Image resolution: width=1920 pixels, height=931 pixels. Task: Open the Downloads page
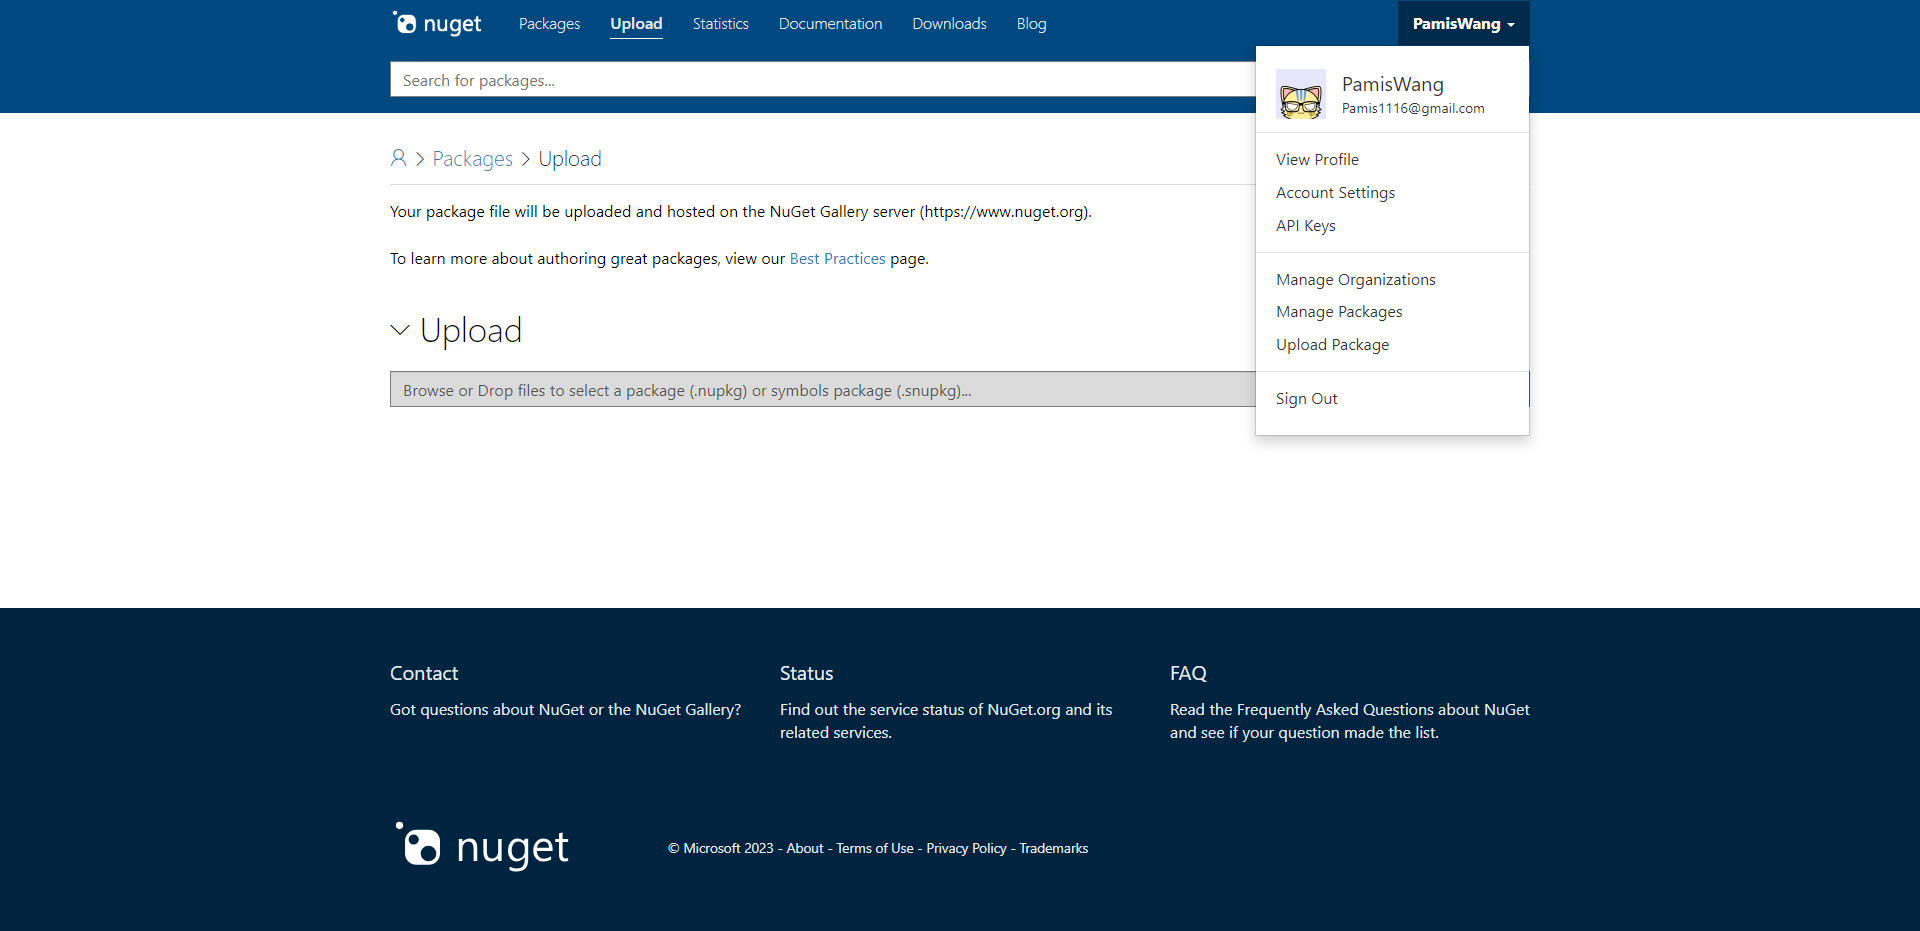pyautogui.click(x=949, y=23)
